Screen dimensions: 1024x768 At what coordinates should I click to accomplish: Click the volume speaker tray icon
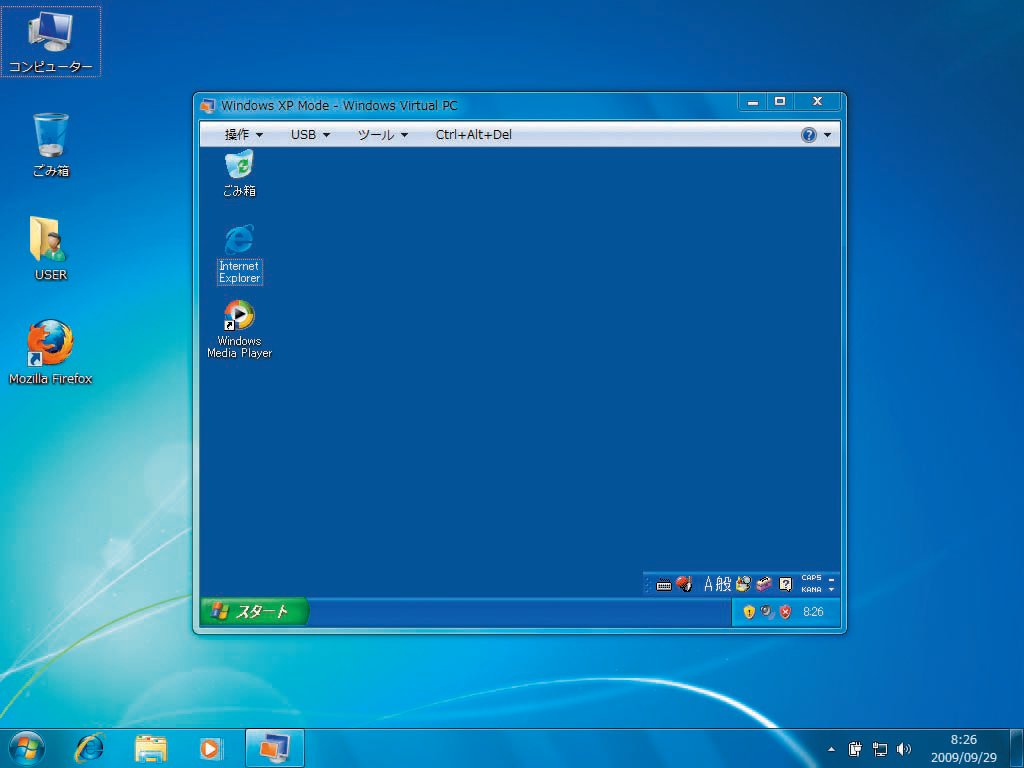coord(904,749)
